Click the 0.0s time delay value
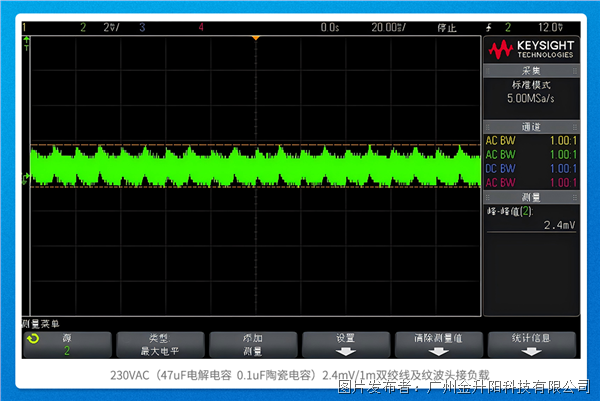The width and height of the screenshot is (600, 401). (329, 27)
